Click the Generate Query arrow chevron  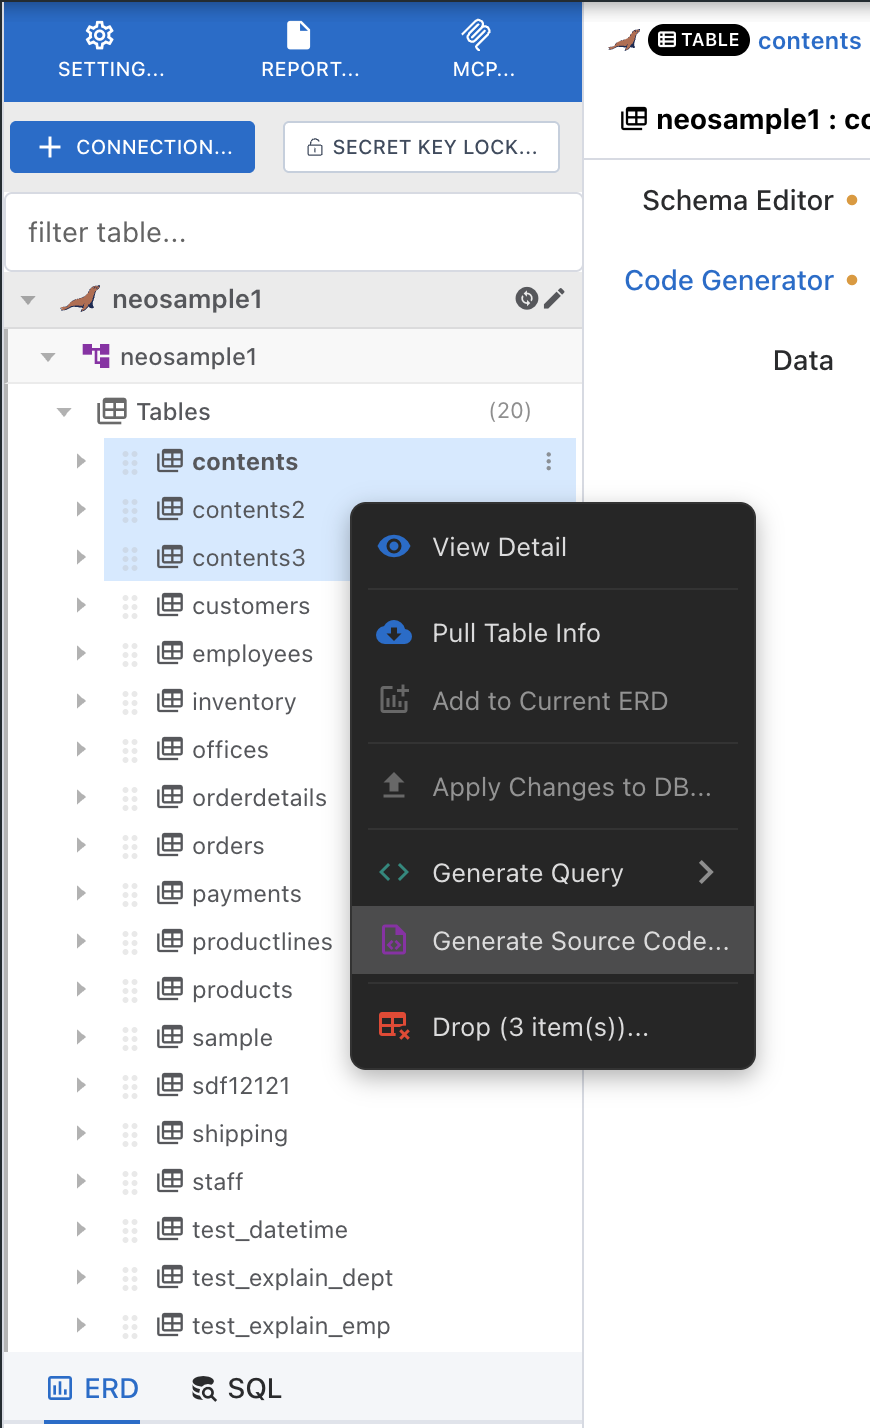pyautogui.click(x=706, y=872)
